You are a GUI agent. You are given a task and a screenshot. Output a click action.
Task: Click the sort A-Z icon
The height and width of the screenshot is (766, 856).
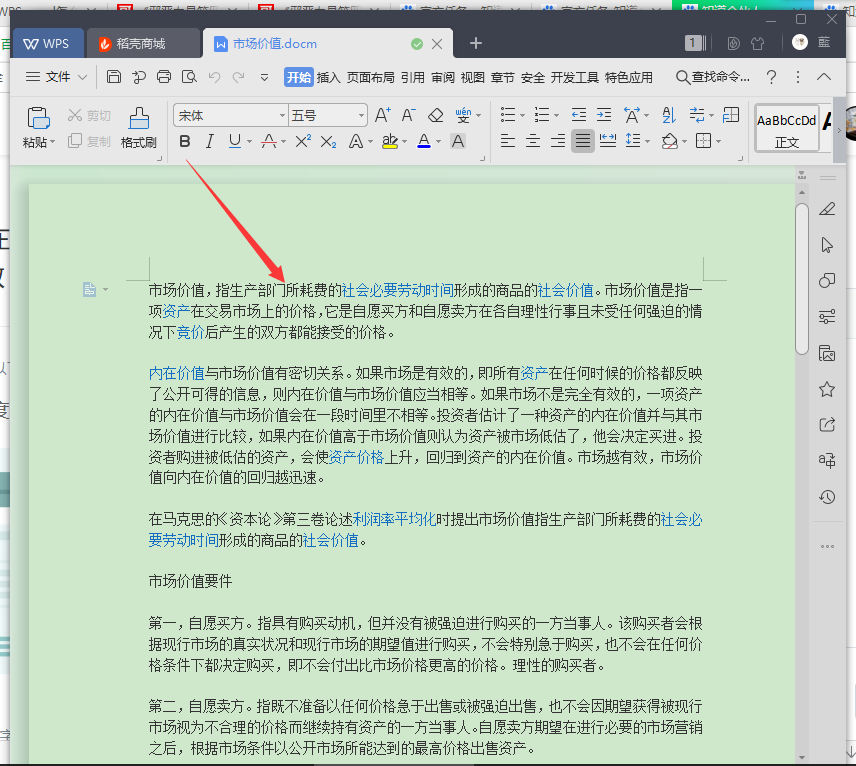pos(669,115)
